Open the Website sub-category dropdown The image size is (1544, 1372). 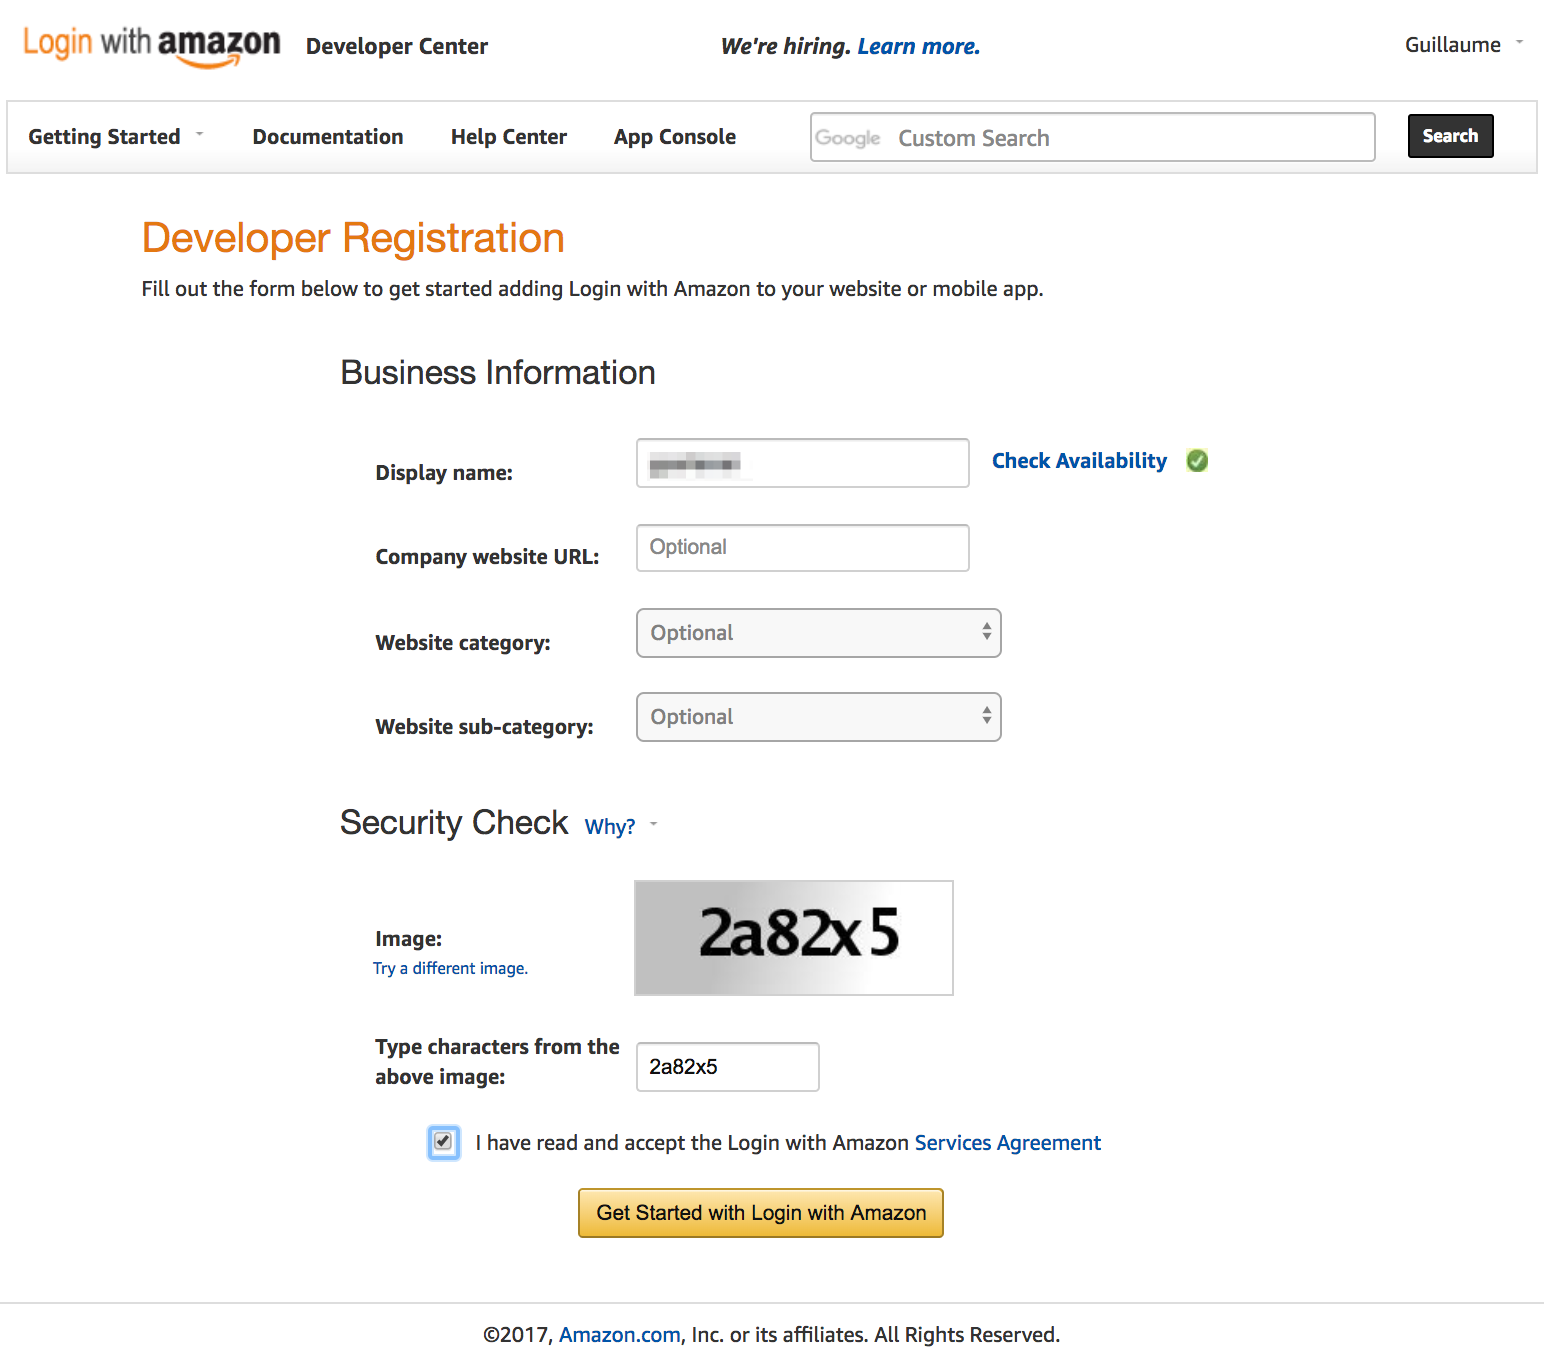(x=818, y=717)
